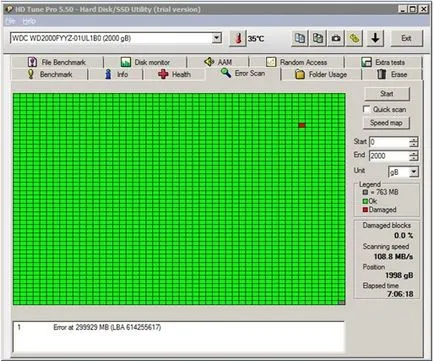Screen dimensions: 434x361
Task: Open the Help menu
Action: pos(29,21)
